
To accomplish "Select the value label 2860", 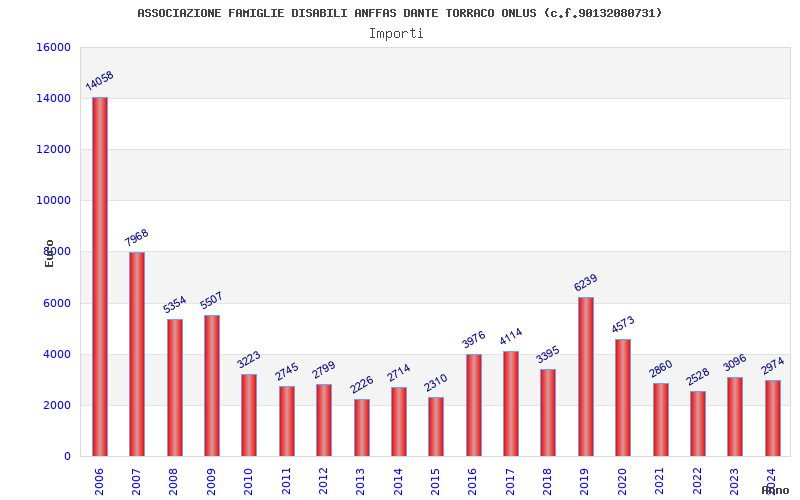I will coord(661,368).
